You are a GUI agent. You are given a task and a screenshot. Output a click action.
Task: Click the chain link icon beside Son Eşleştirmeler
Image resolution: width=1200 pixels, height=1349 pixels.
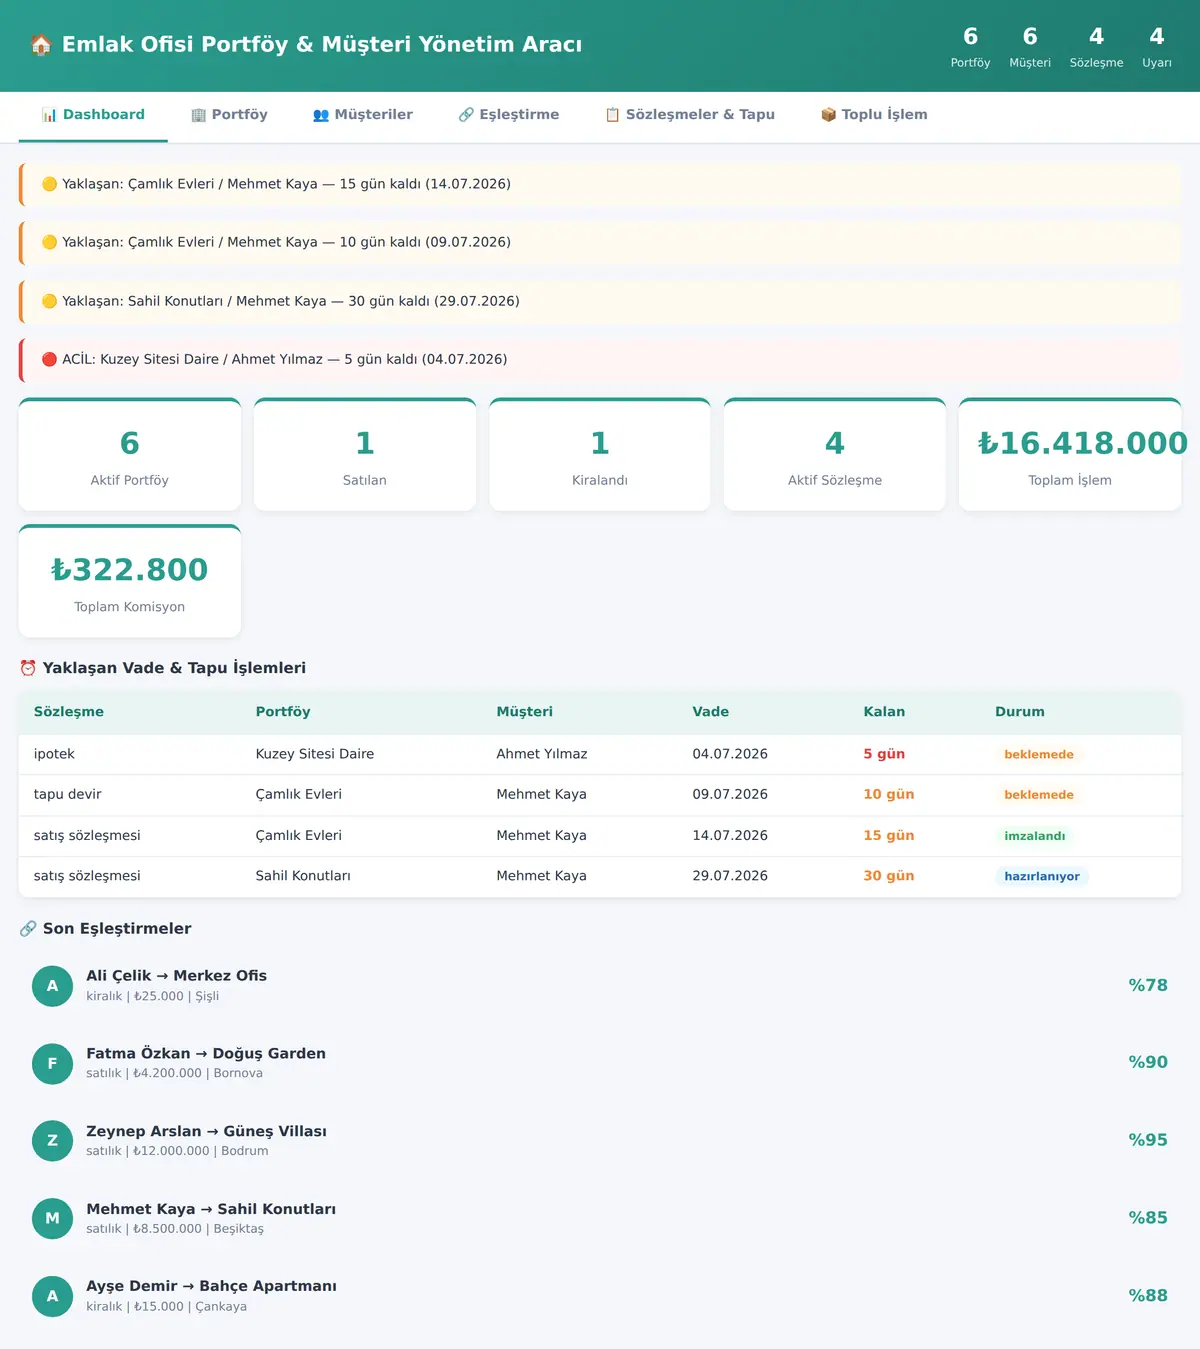[28, 929]
